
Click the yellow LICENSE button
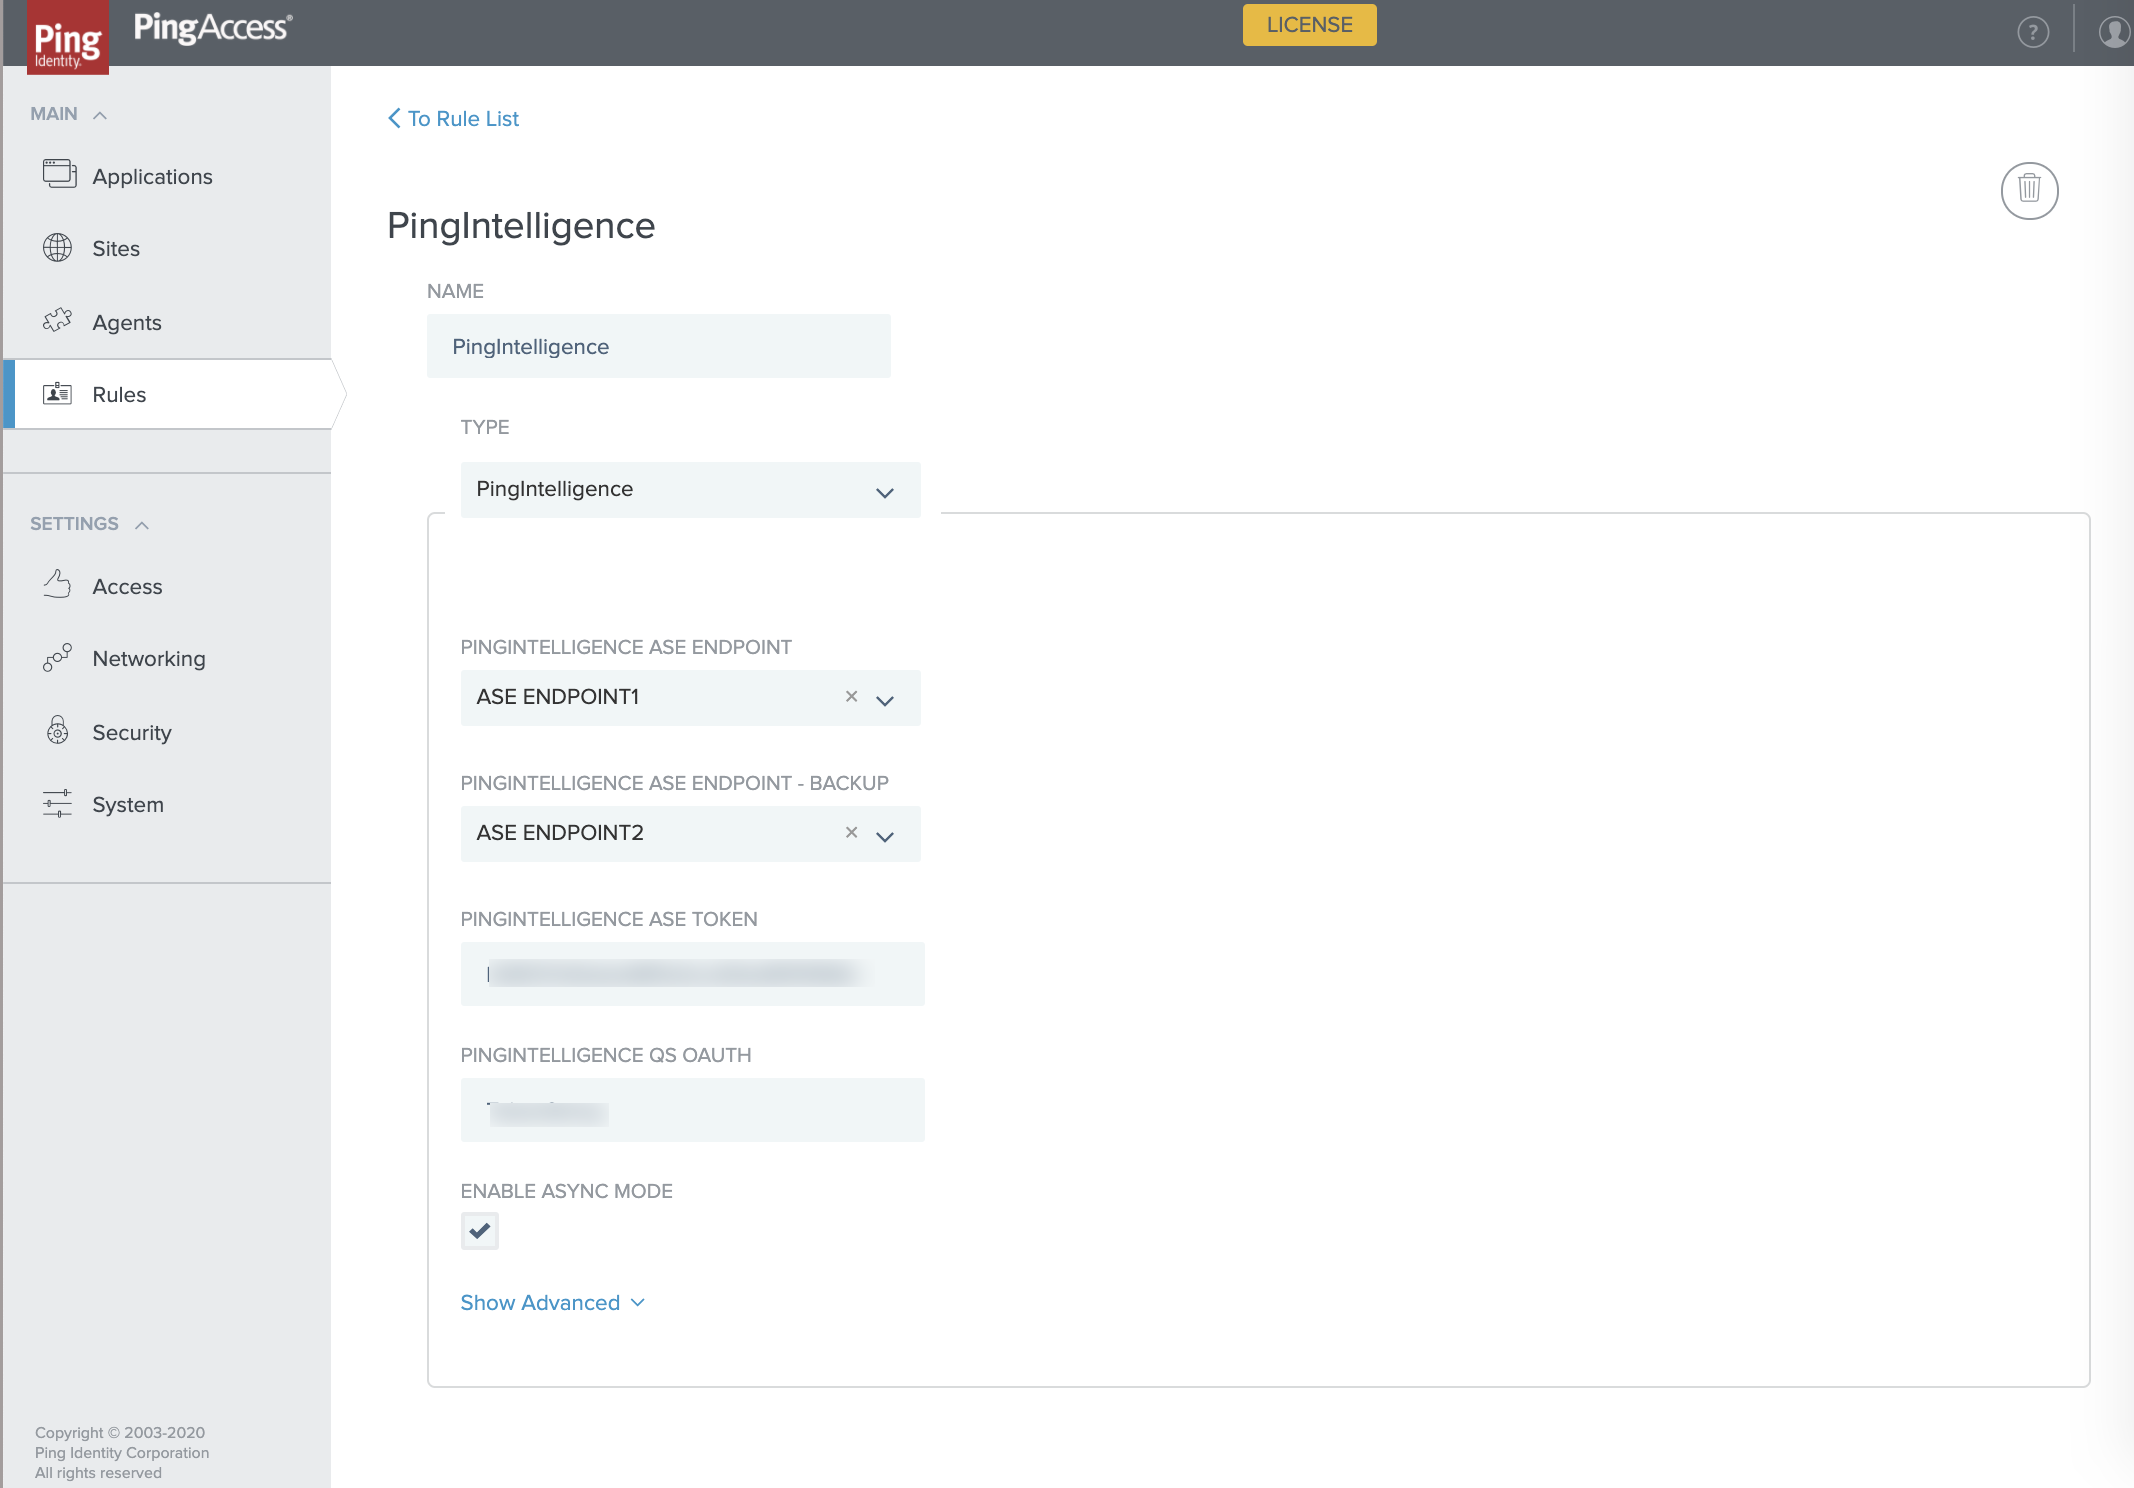coord(1308,25)
